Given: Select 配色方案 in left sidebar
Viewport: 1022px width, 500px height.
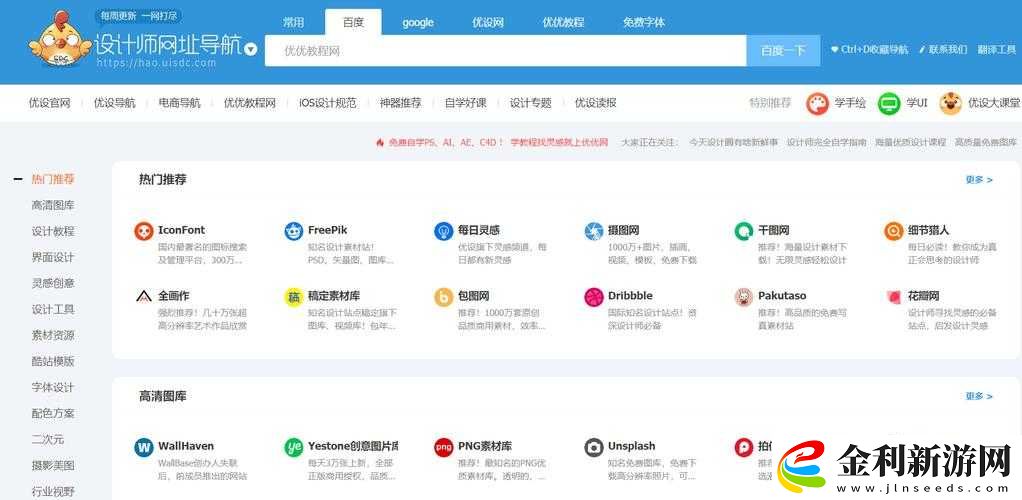Looking at the screenshot, I should click(x=53, y=413).
